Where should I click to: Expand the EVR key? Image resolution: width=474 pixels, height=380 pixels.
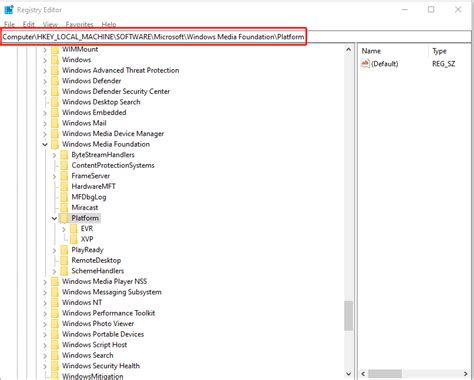pyautogui.click(x=64, y=229)
